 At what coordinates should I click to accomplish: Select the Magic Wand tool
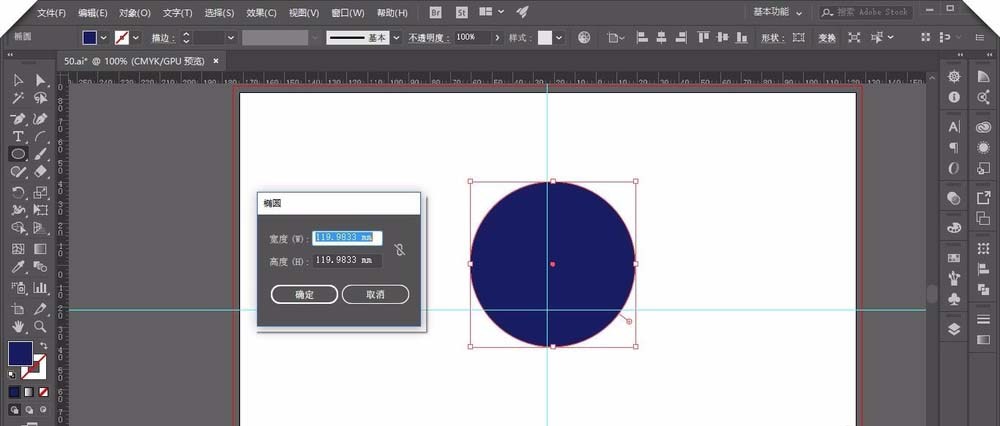point(18,98)
